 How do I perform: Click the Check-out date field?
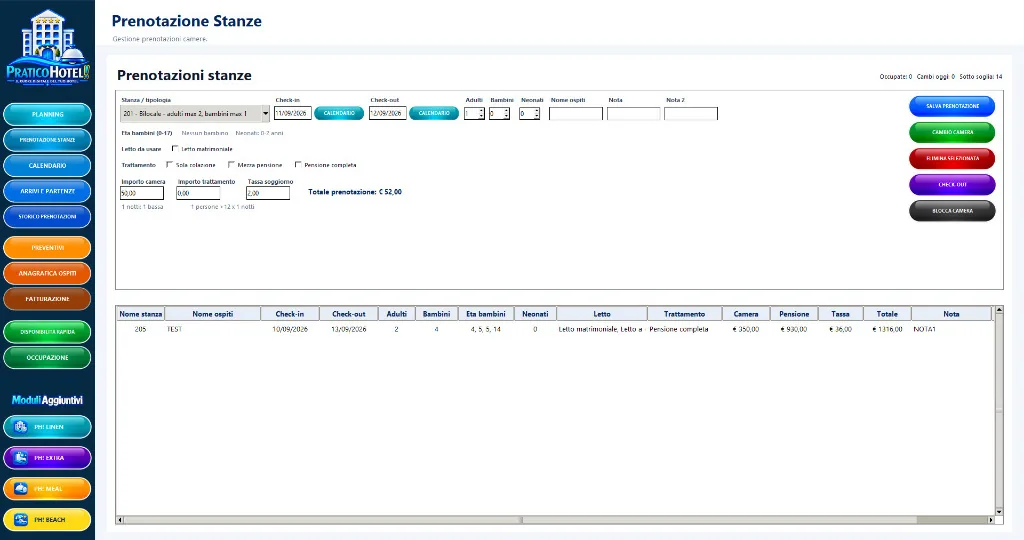[387, 114]
